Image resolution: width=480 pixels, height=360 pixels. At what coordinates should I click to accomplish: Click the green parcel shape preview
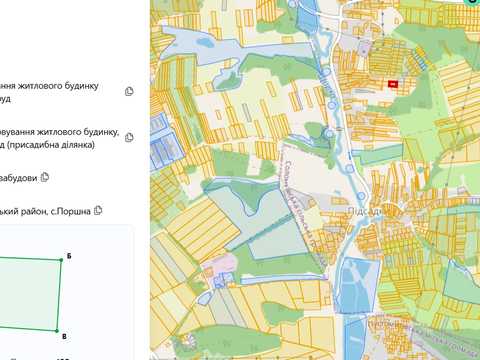[x=30, y=293]
